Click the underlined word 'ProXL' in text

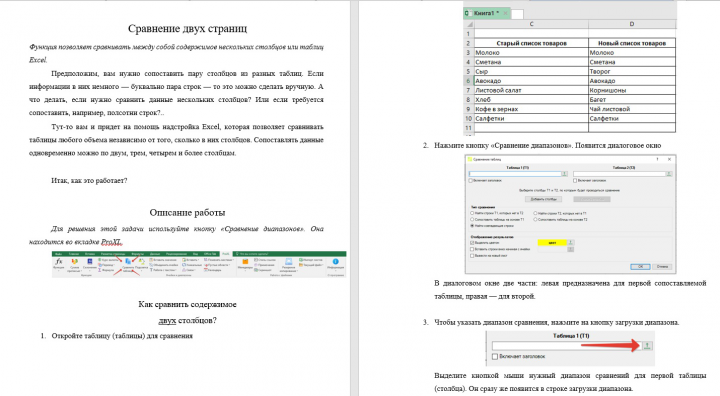(111, 242)
